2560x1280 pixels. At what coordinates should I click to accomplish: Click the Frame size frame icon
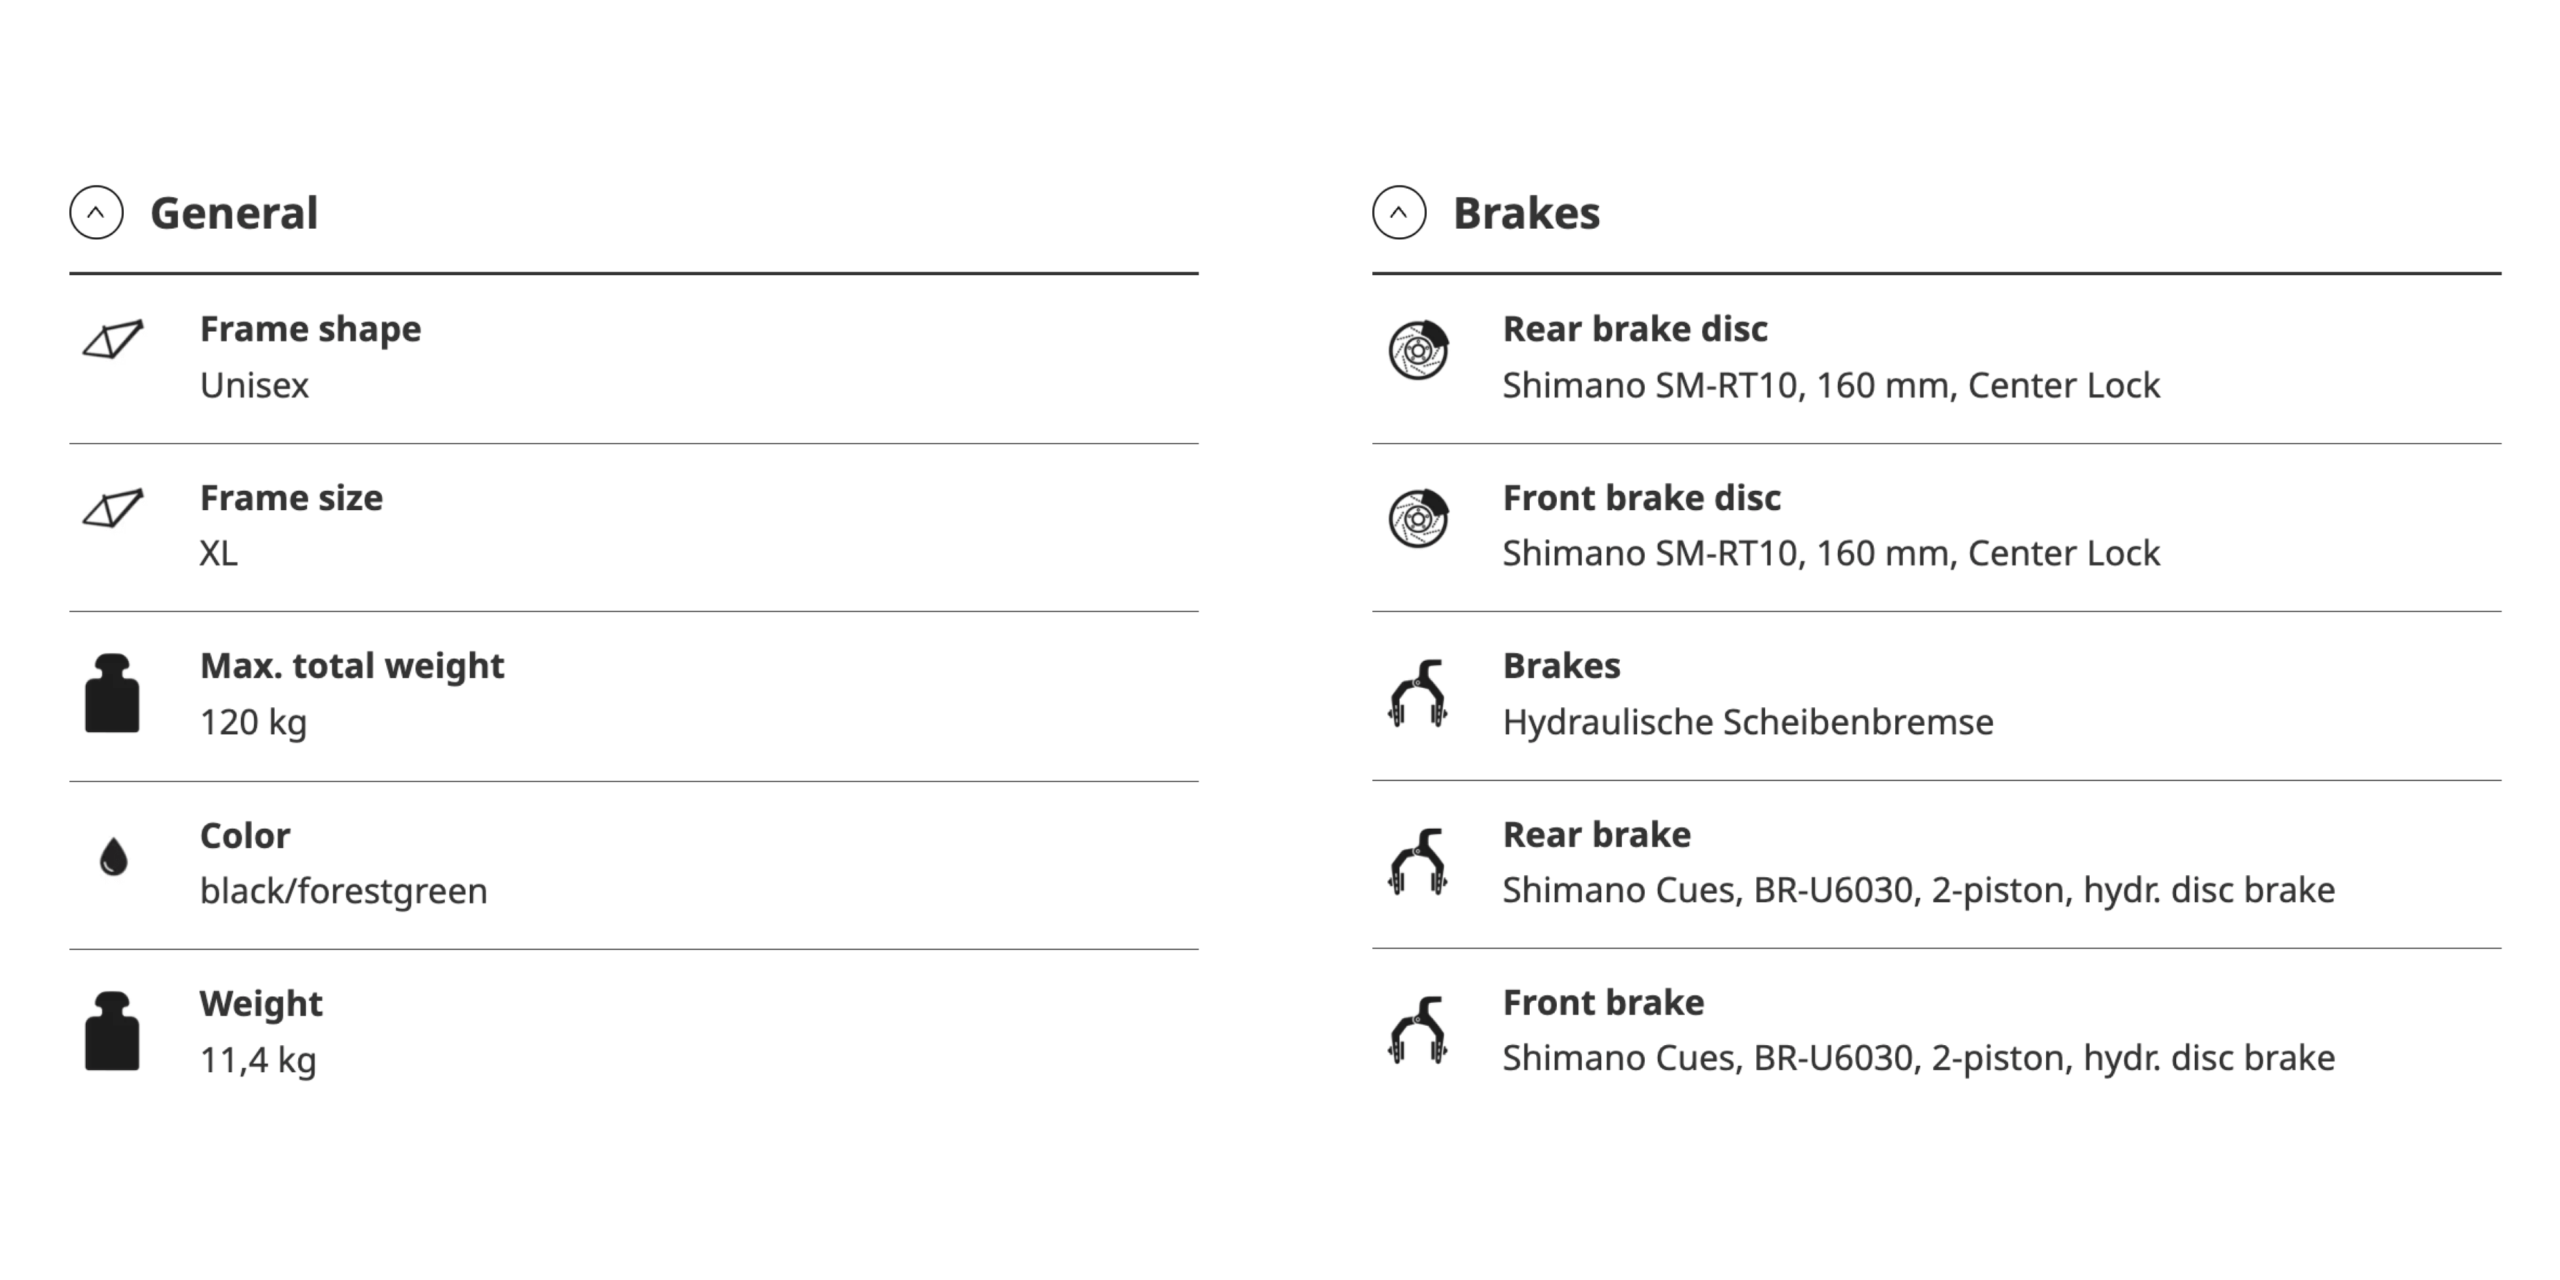pos(113,508)
